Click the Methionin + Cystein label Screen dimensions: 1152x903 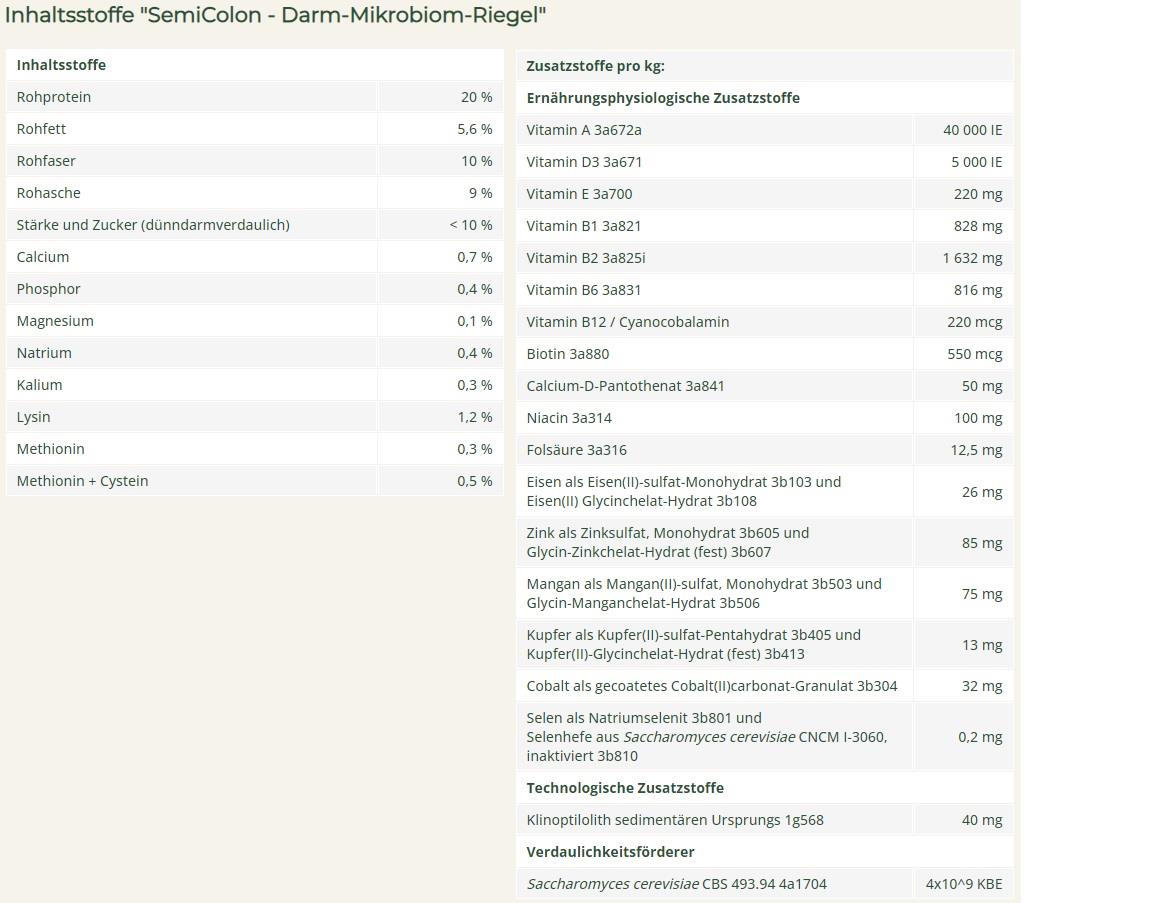pos(82,481)
